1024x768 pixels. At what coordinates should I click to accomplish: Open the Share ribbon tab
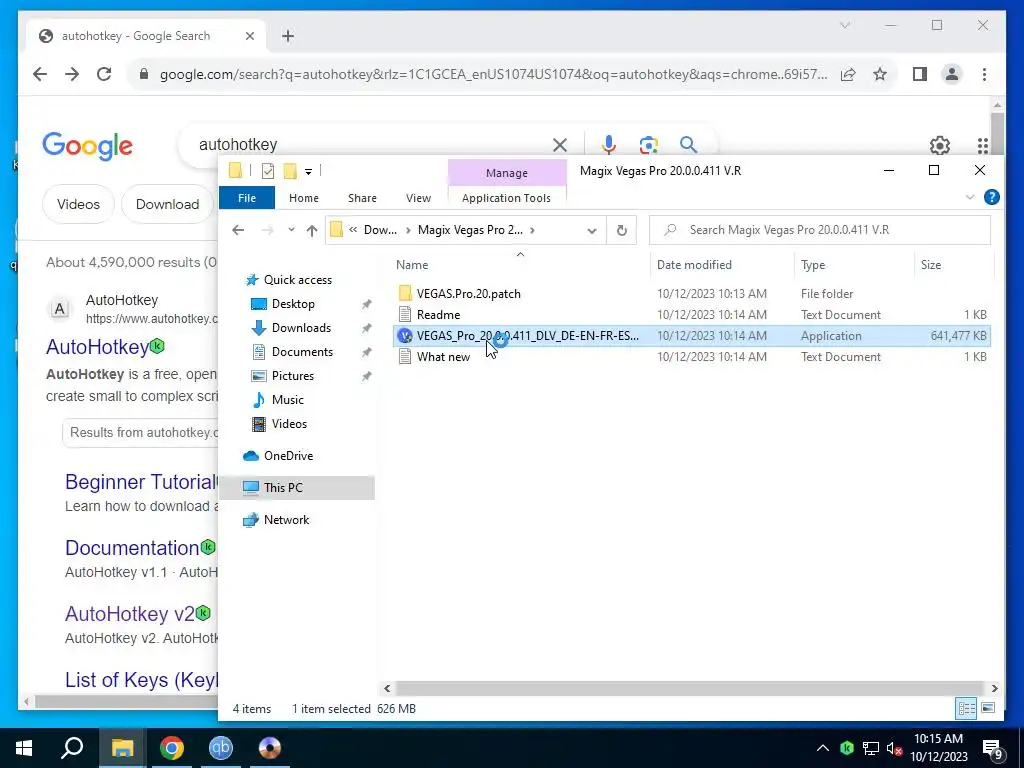[362, 198]
